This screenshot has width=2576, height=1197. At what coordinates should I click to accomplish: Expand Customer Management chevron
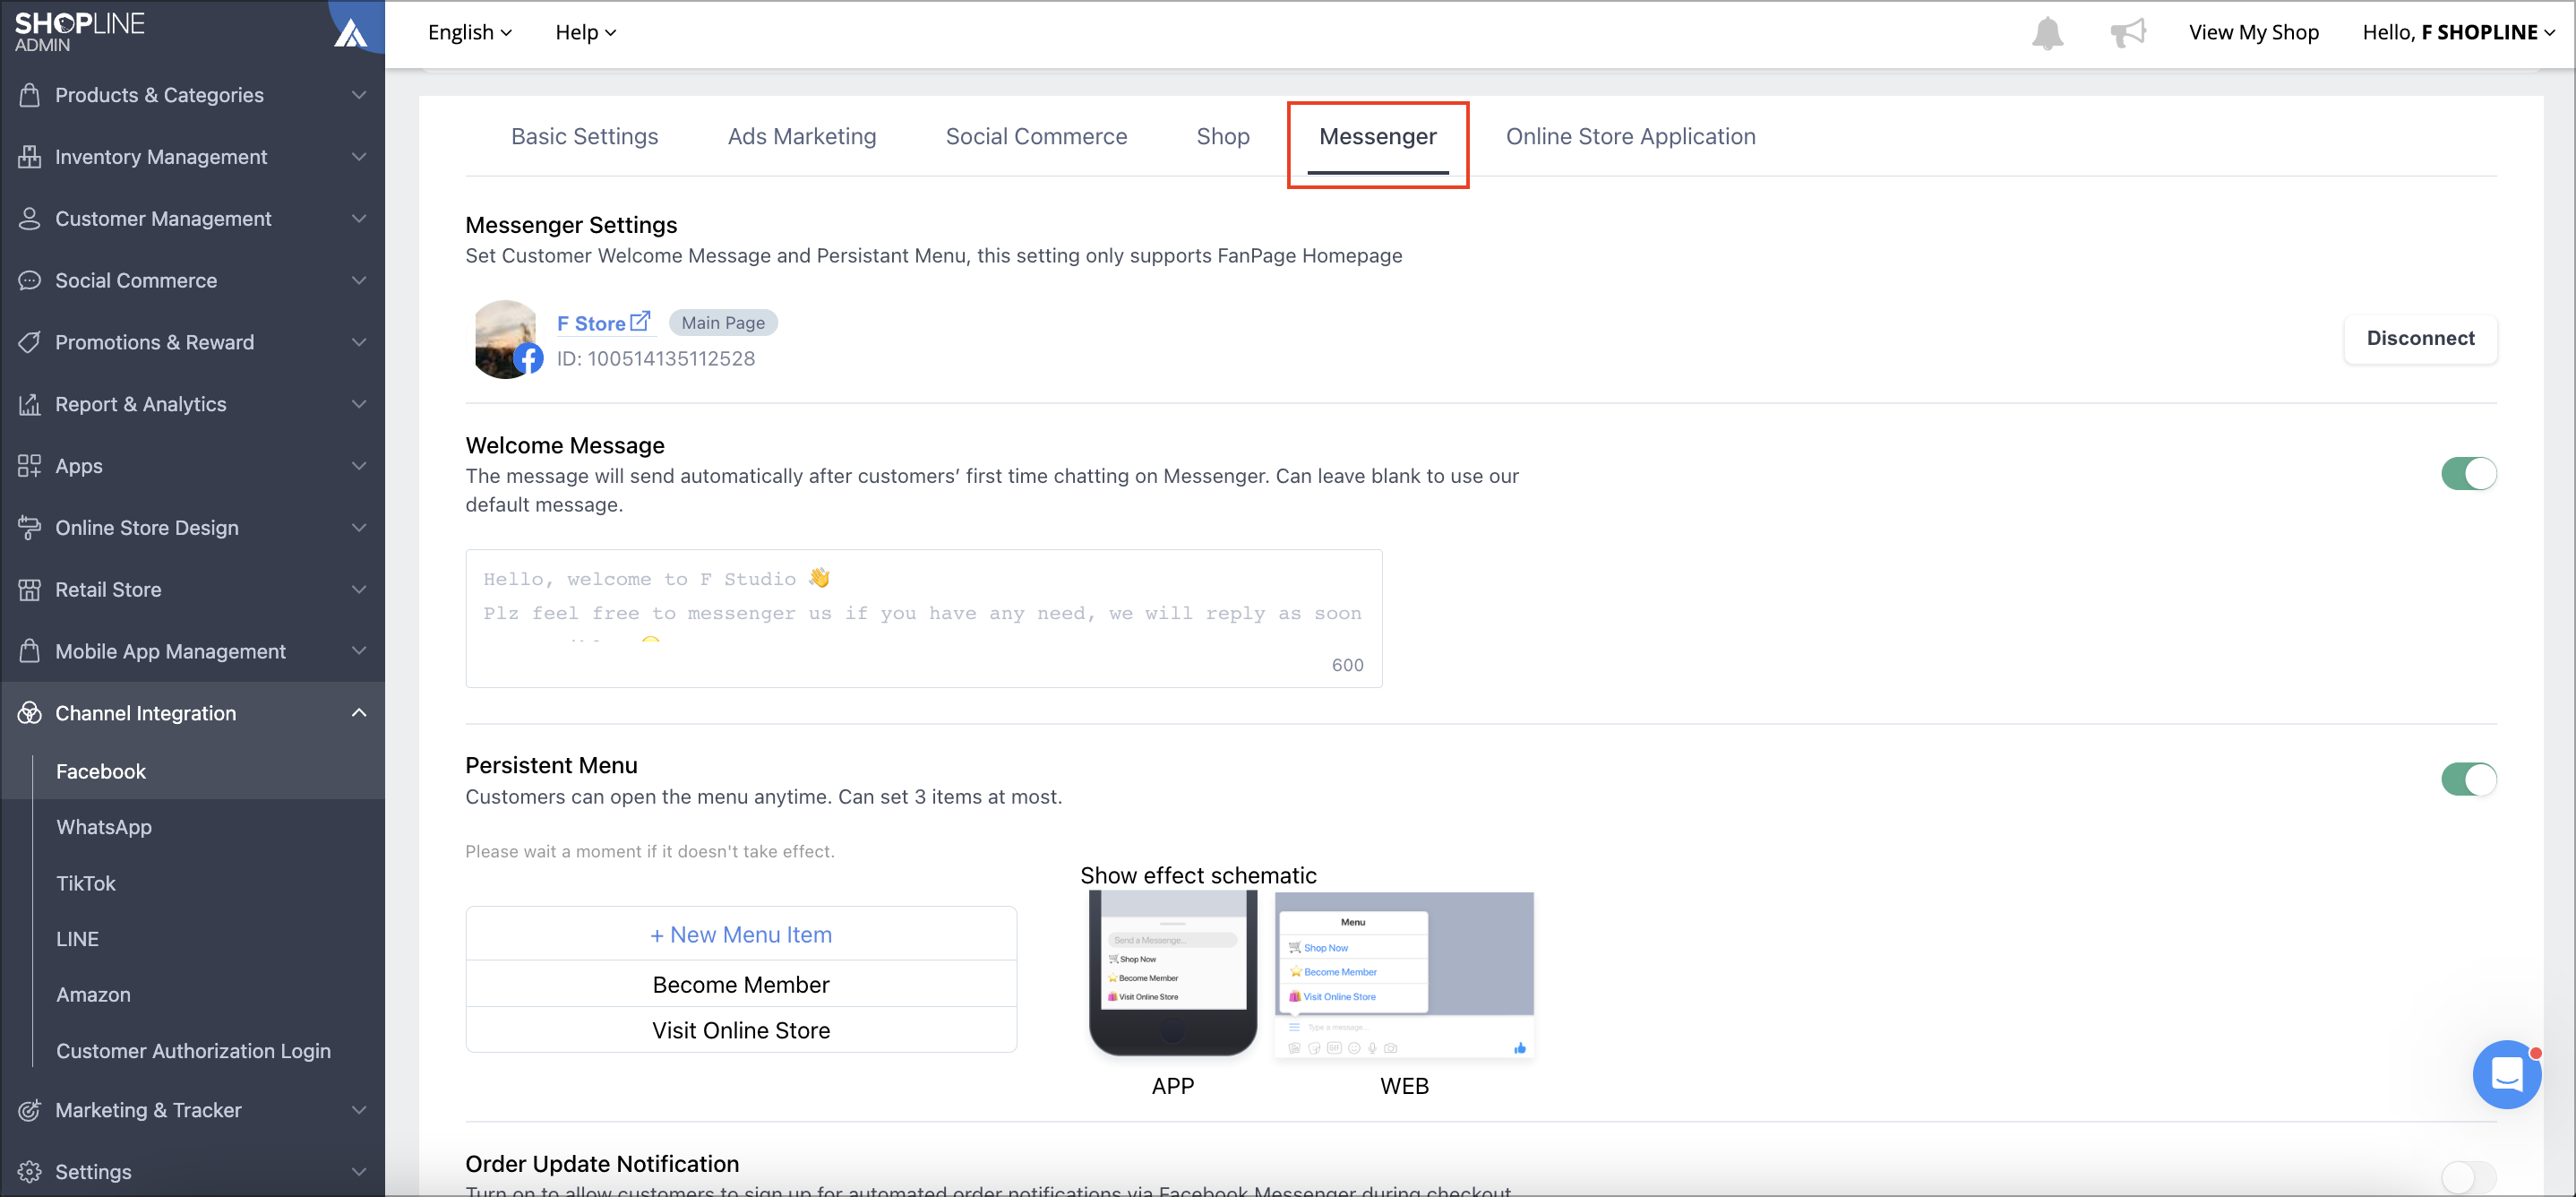(359, 219)
